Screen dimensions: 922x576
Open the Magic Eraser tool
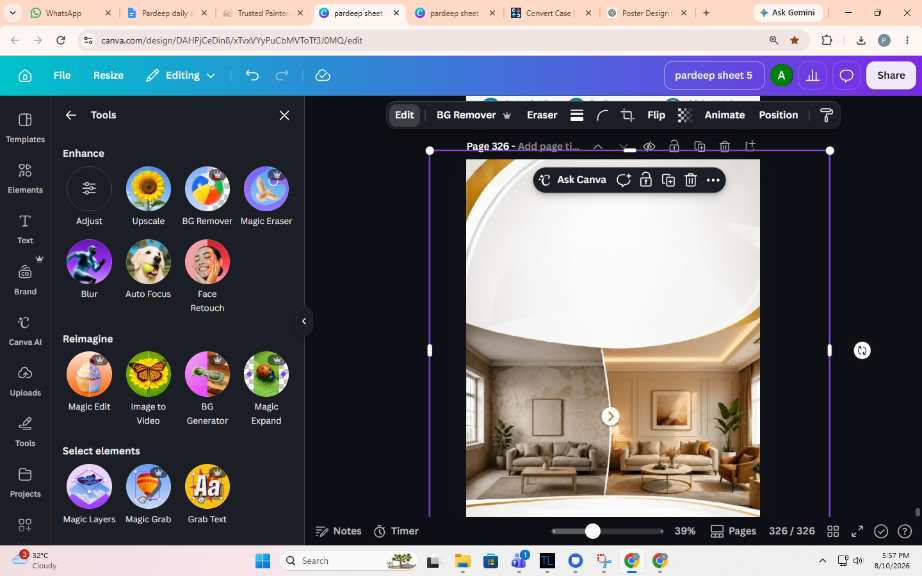click(266, 196)
